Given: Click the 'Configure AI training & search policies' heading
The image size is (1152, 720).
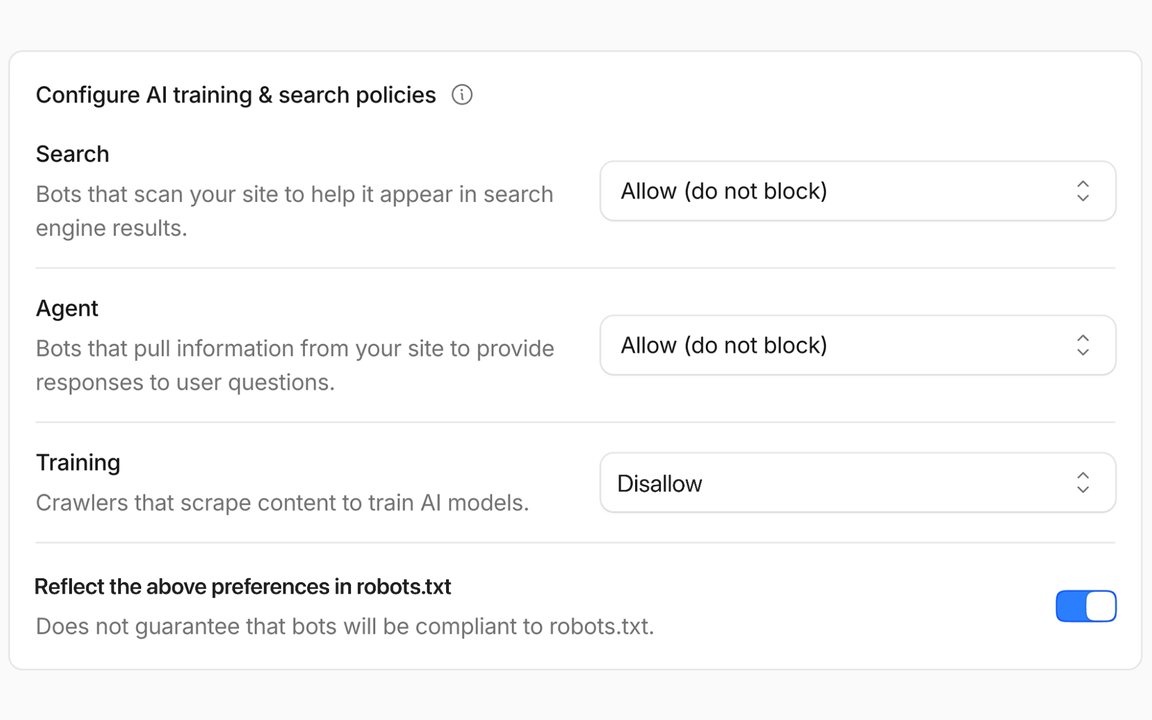Looking at the screenshot, I should coord(236,95).
